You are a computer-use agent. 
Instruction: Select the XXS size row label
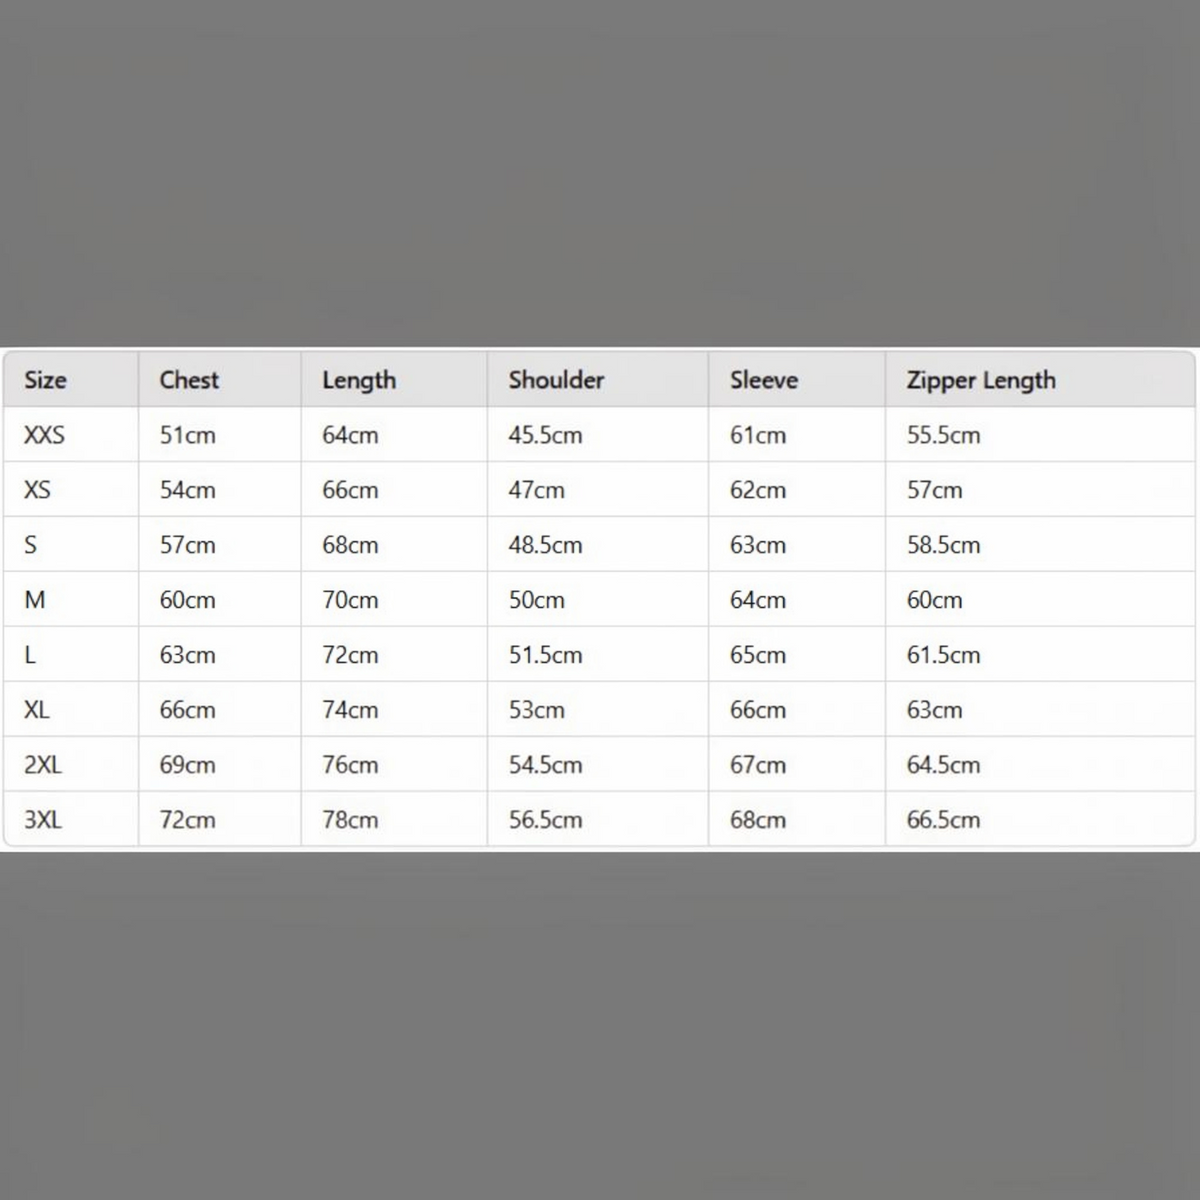[x=44, y=435]
